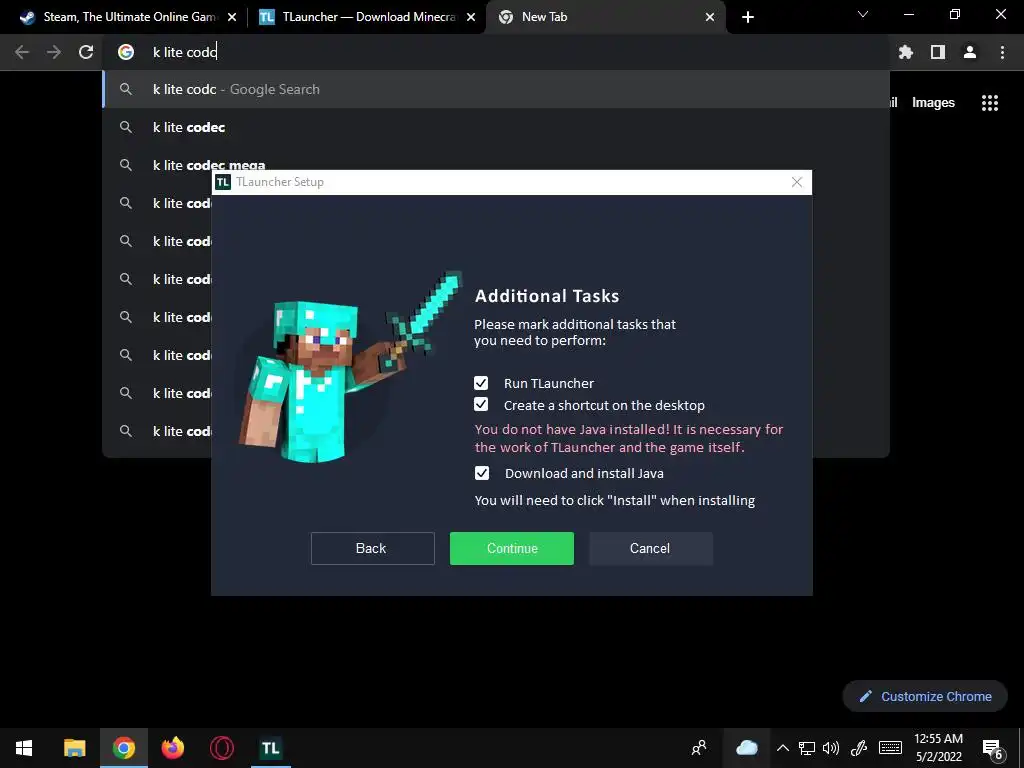Uncheck Download and install Java
Viewport: 1024px width, 768px height.
click(x=481, y=473)
